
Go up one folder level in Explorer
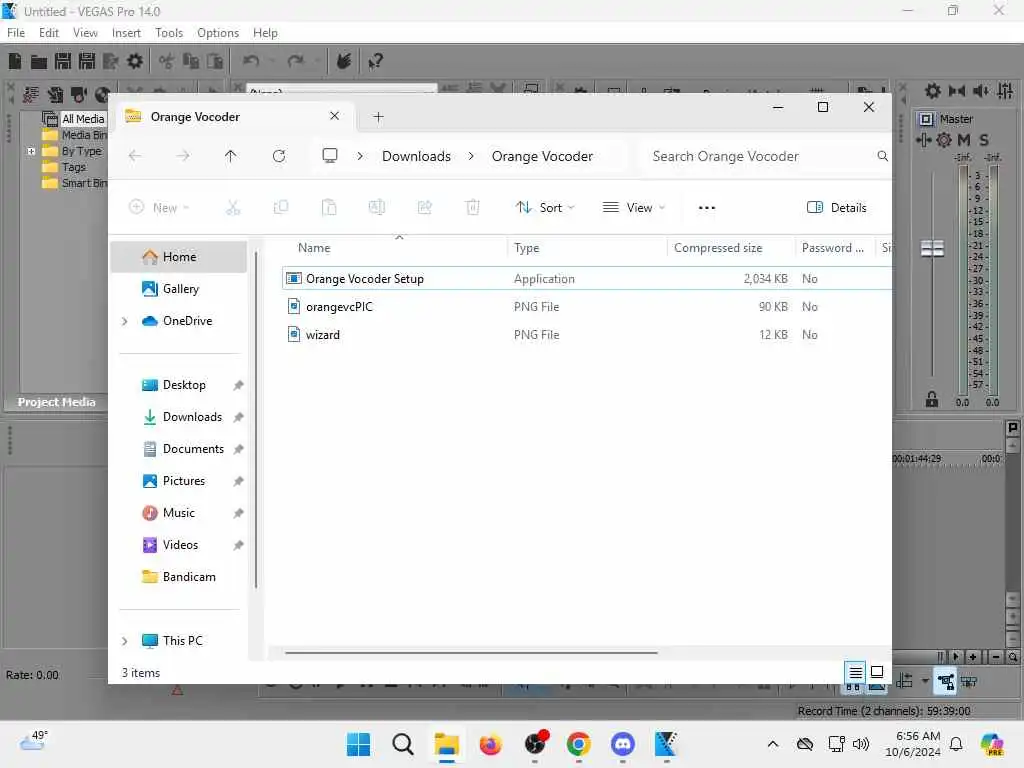[x=231, y=156]
